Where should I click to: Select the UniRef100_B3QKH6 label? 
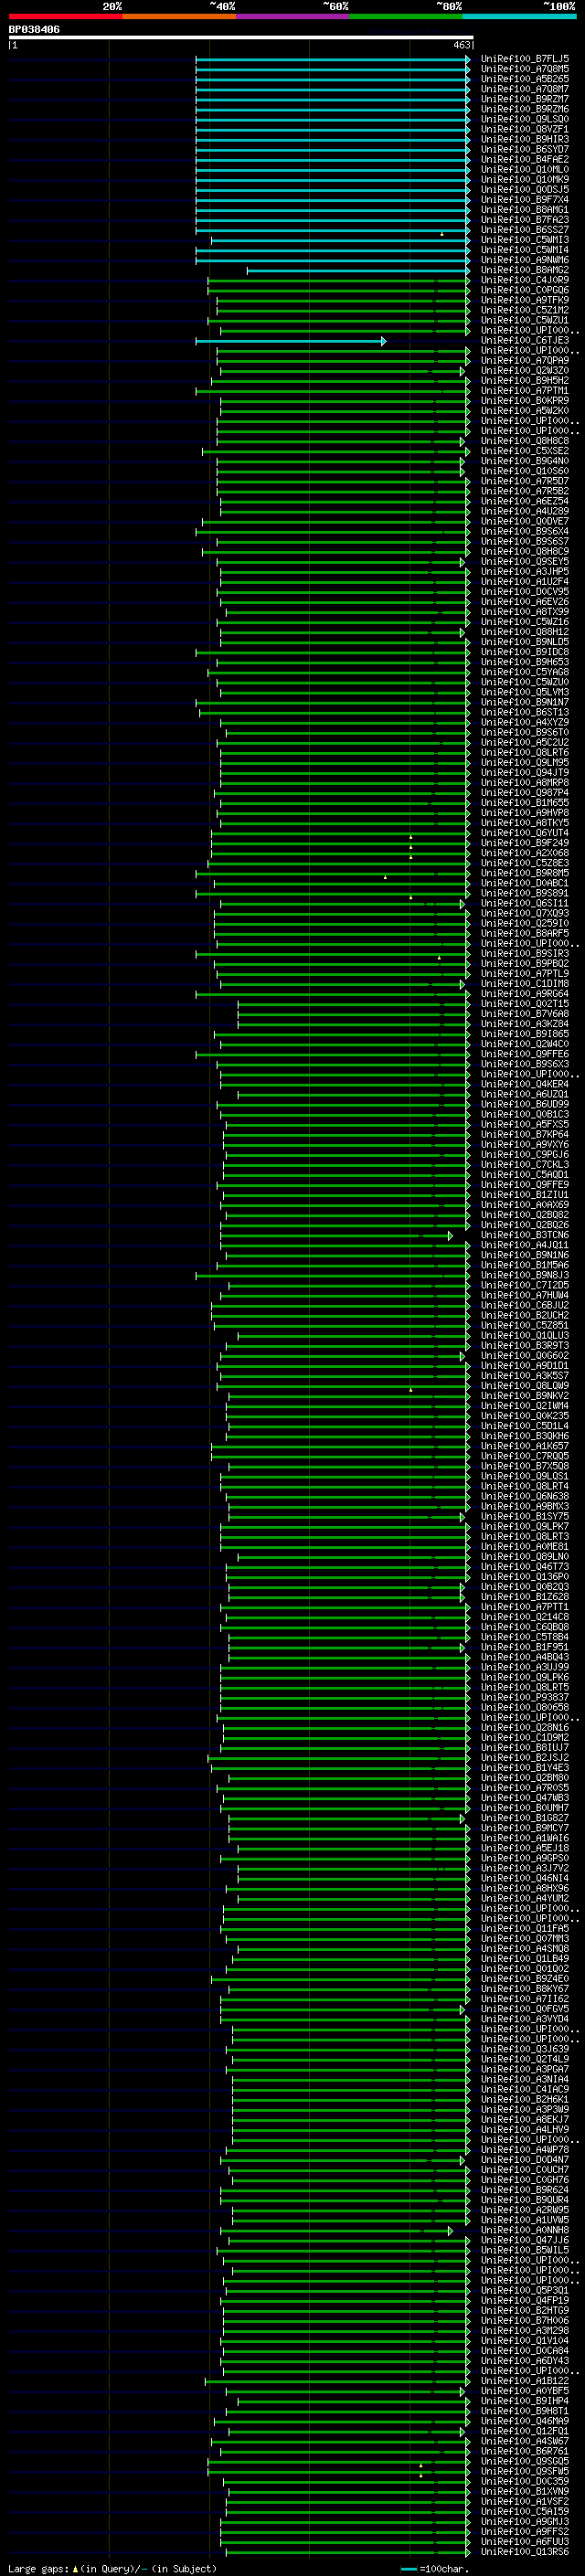tap(525, 1436)
